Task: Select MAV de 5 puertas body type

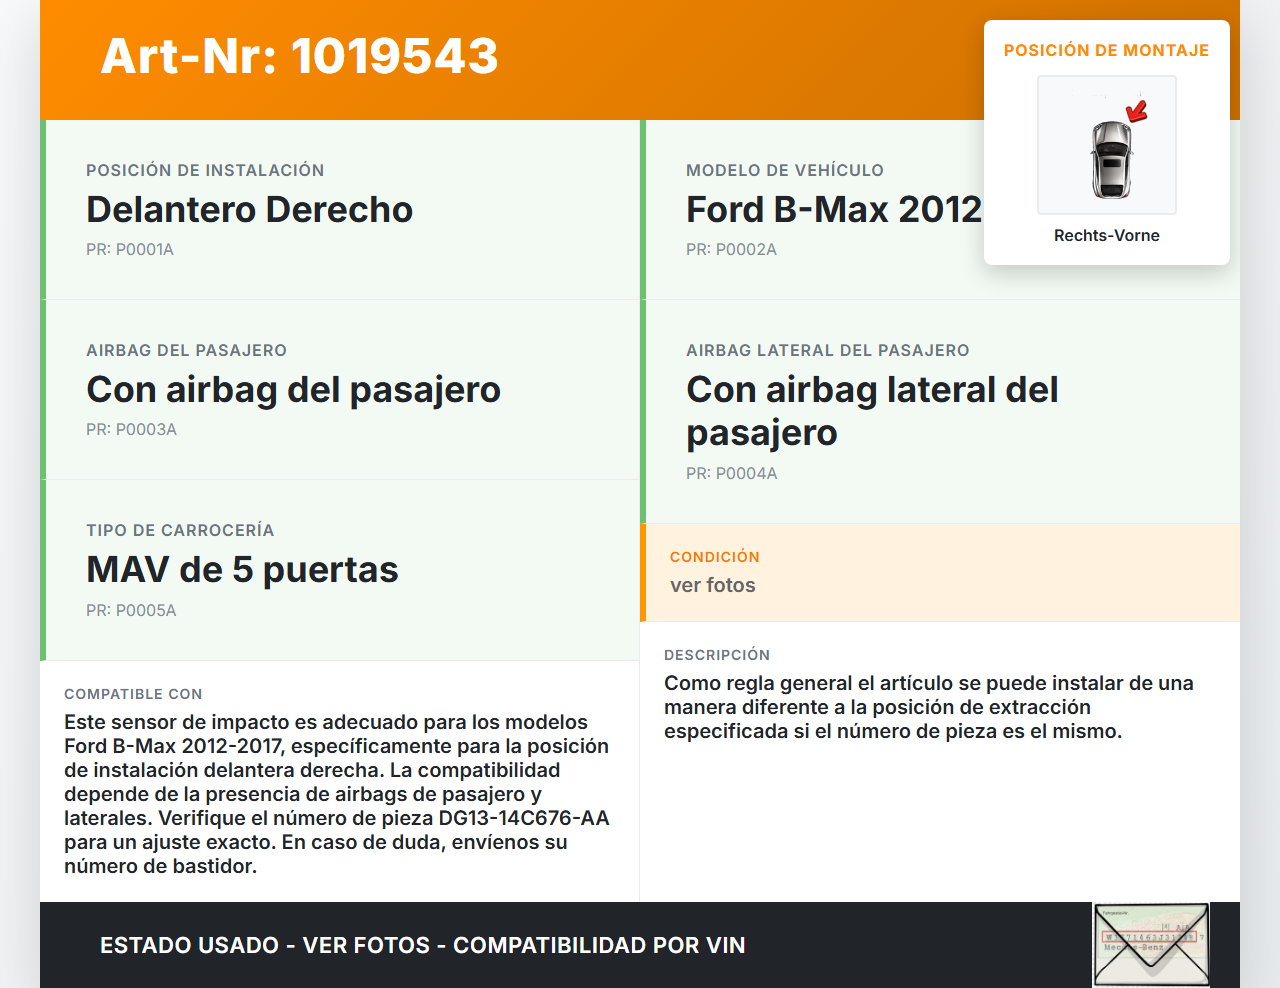Action: click(x=242, y=570)
